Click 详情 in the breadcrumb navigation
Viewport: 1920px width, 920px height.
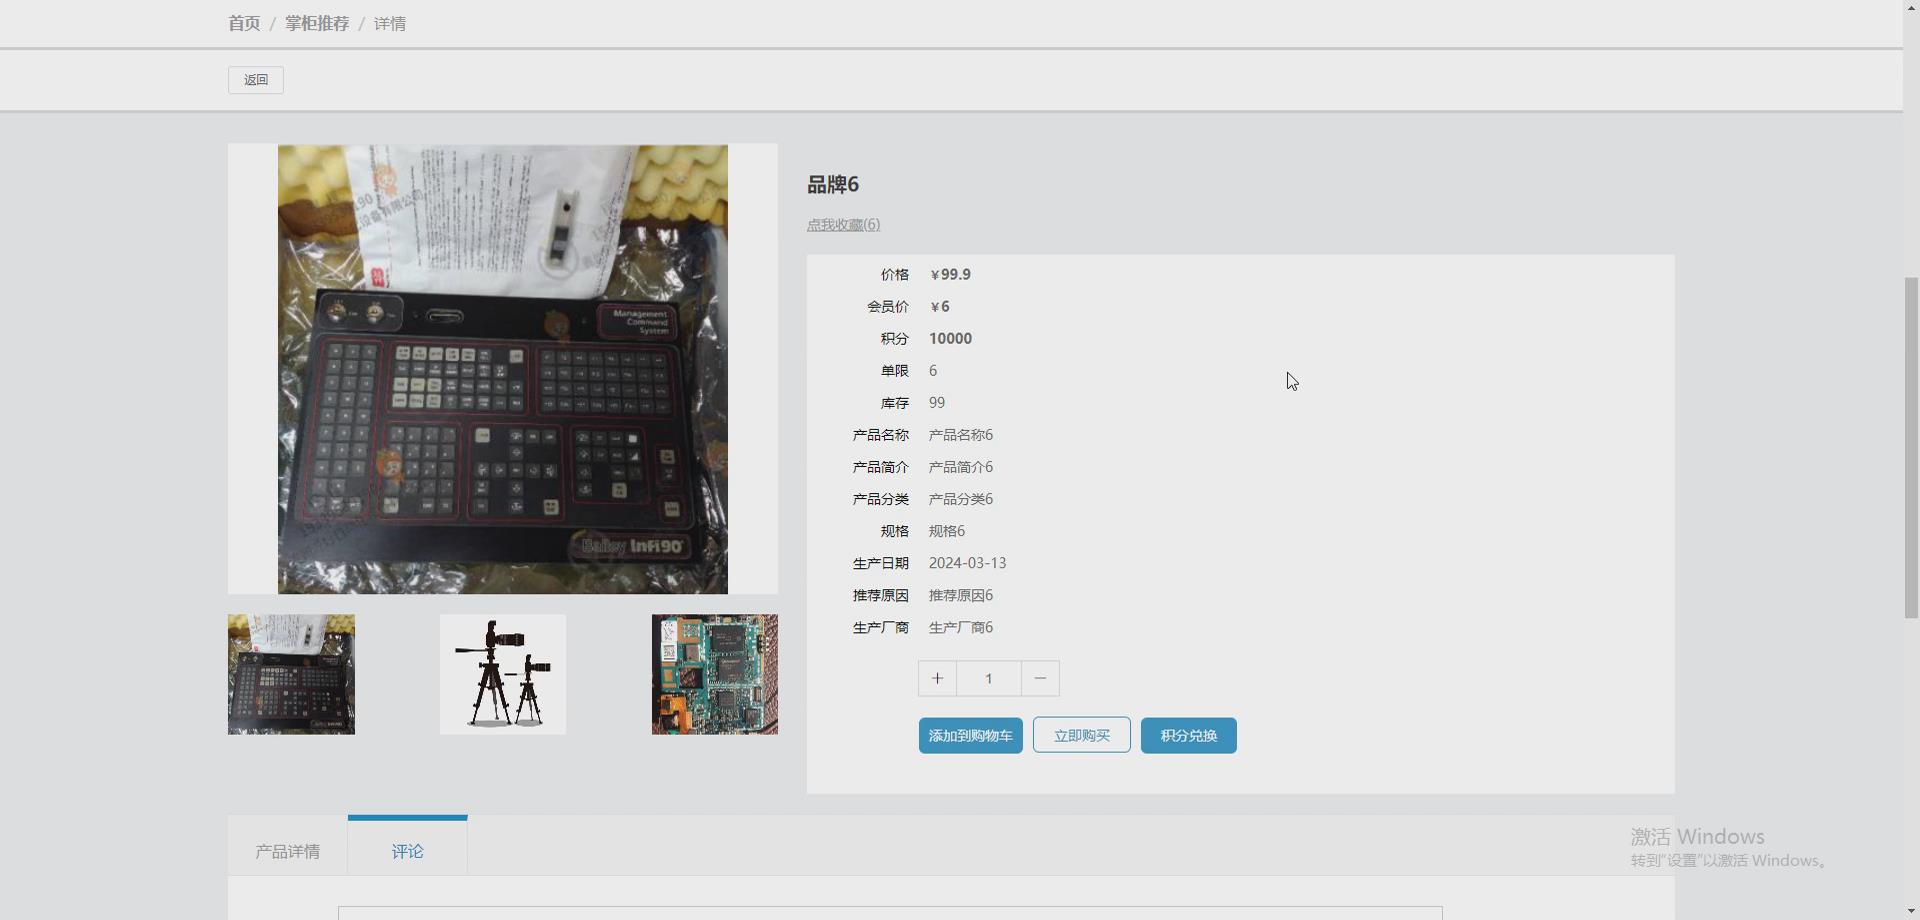[x=390, y=22]
